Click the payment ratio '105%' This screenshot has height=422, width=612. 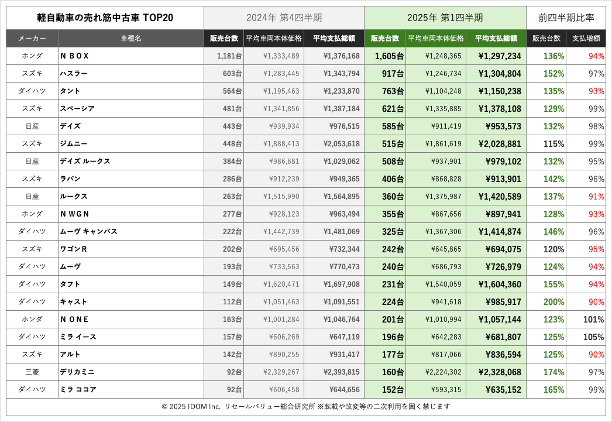click(x=593, y=337)
